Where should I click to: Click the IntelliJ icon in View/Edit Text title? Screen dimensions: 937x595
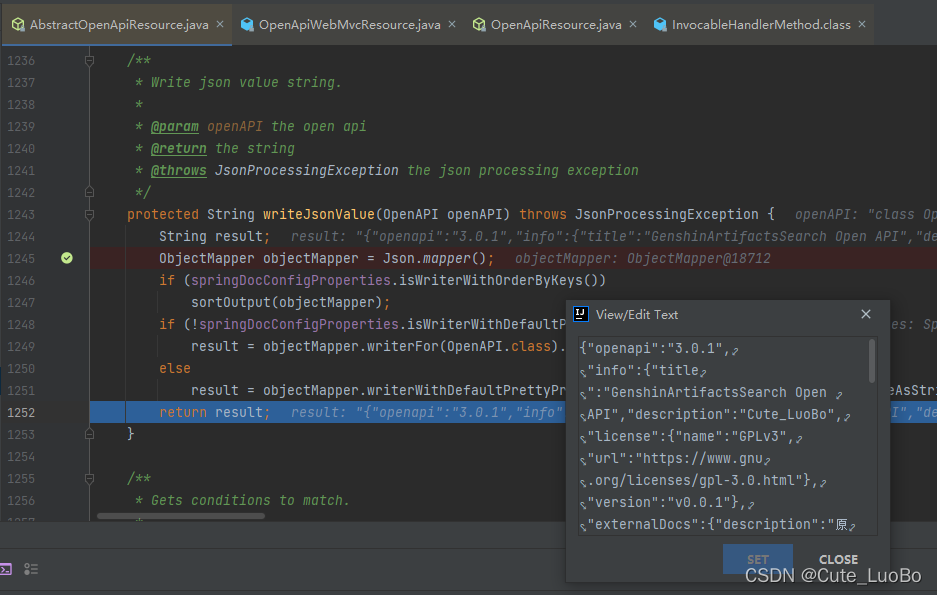pos(581,314)
